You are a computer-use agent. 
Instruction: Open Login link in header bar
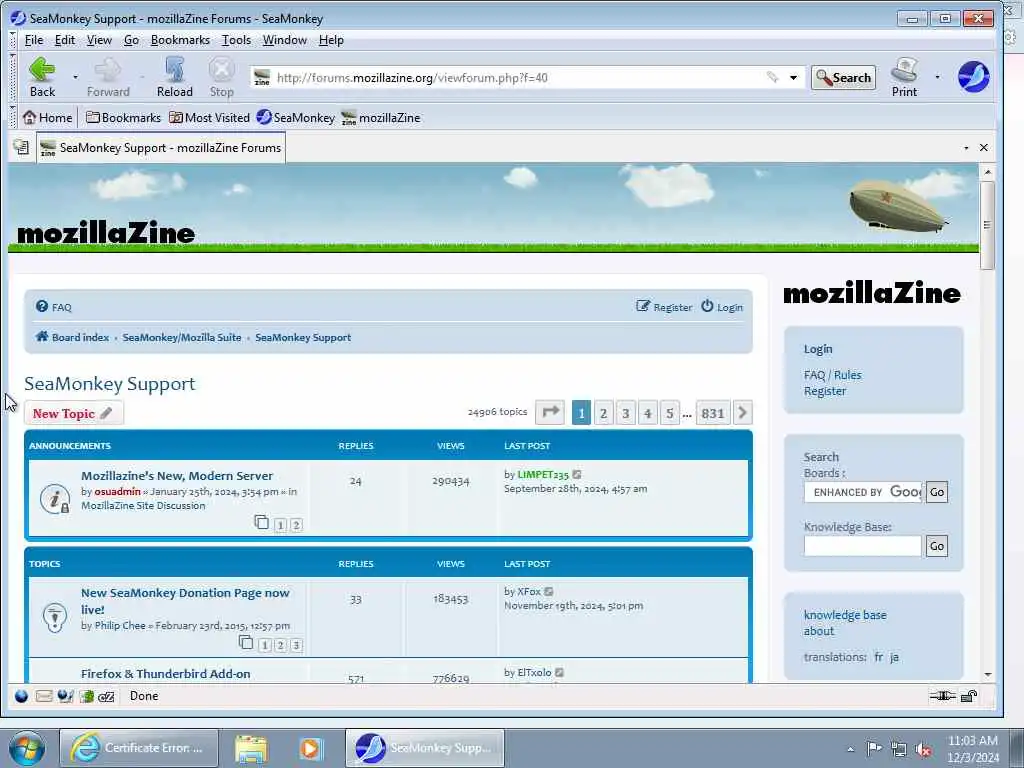coord(722,307)
